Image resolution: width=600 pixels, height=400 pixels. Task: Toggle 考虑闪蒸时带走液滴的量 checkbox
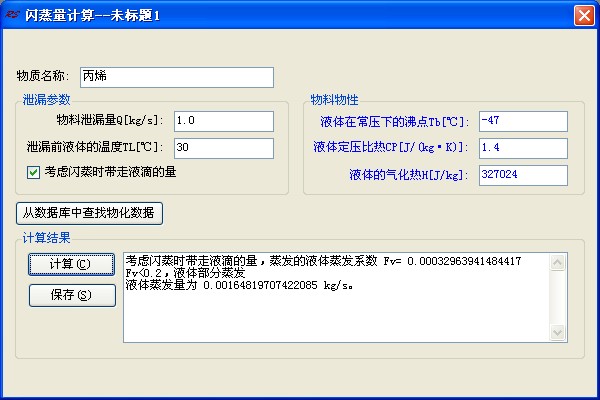click(34, 172)
